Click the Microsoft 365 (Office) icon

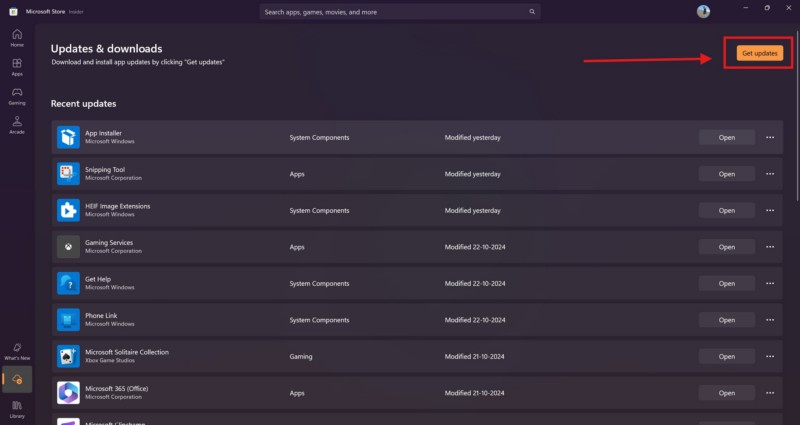tap(68, 392)
